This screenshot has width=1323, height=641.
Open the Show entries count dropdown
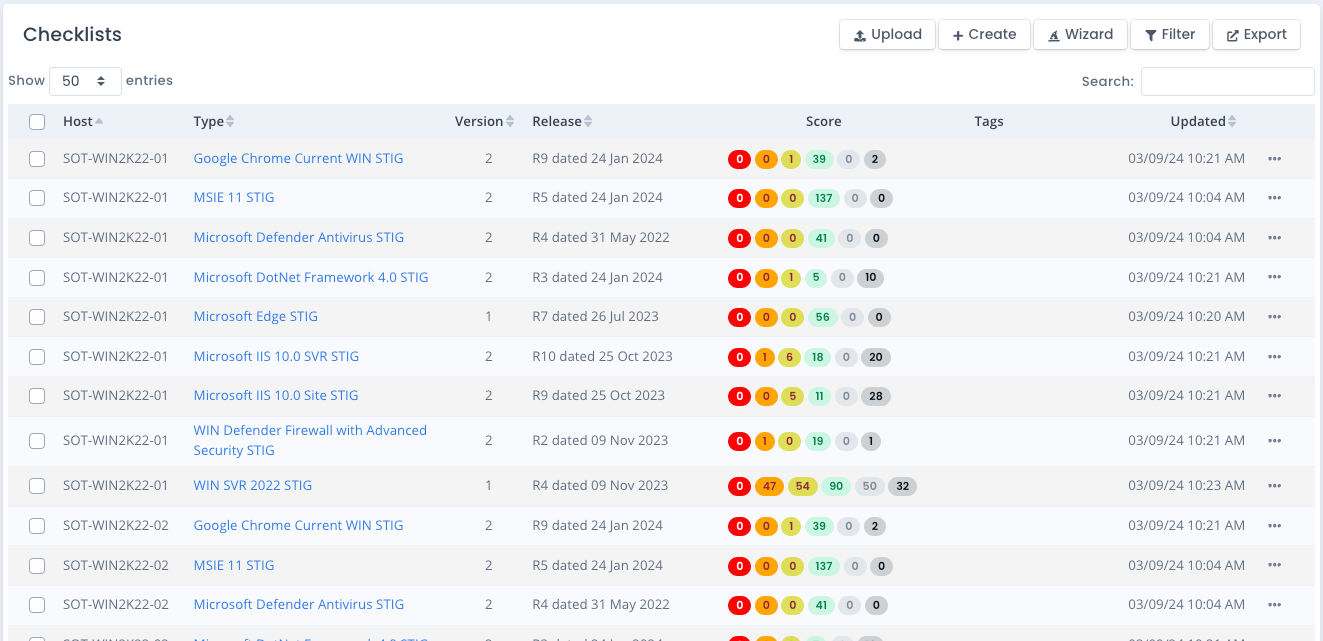[85, 81]
